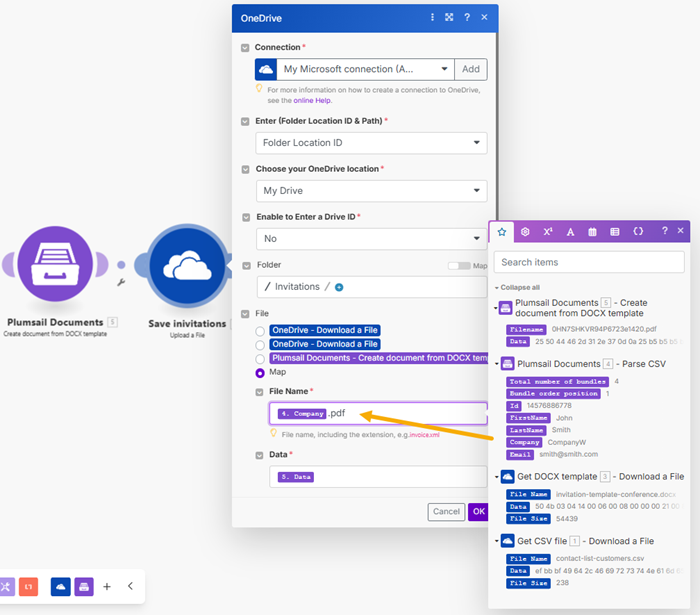Click the Save invitations OneDrive module circle
Screen dimensions: 700x615
(187, 265)
